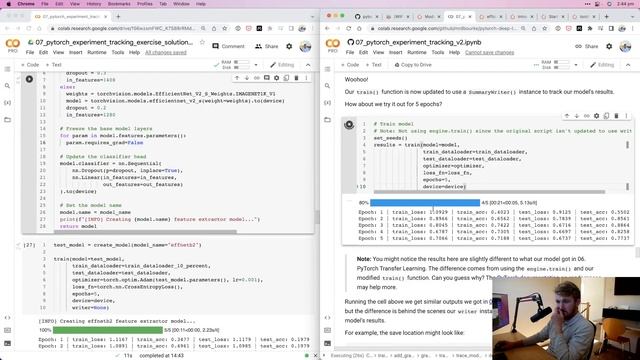Open tab list dropdown in left Chrome window
Image resolution: width=640 pixels, height=360 pixels.
(x=312, y=16)
